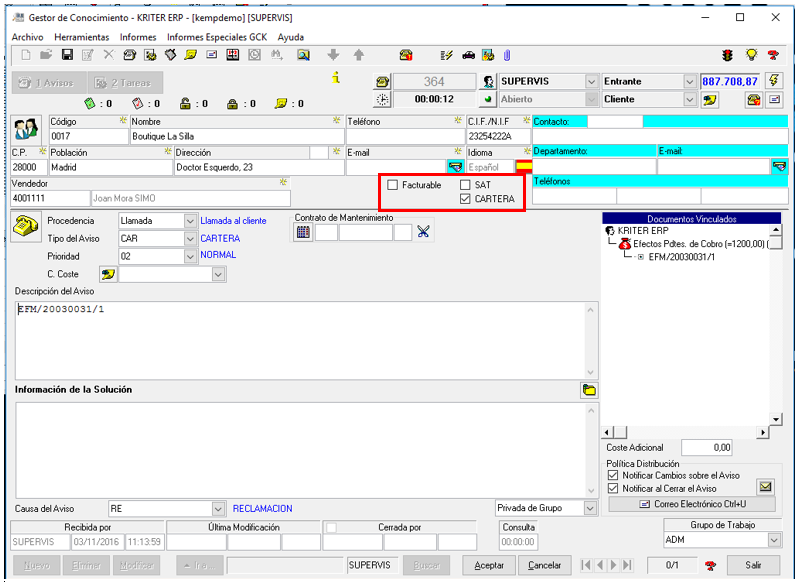Open the Cliente type dropdown
This screenshot has height=582, width=800.
pyautogui.click(x=689, y=99)
